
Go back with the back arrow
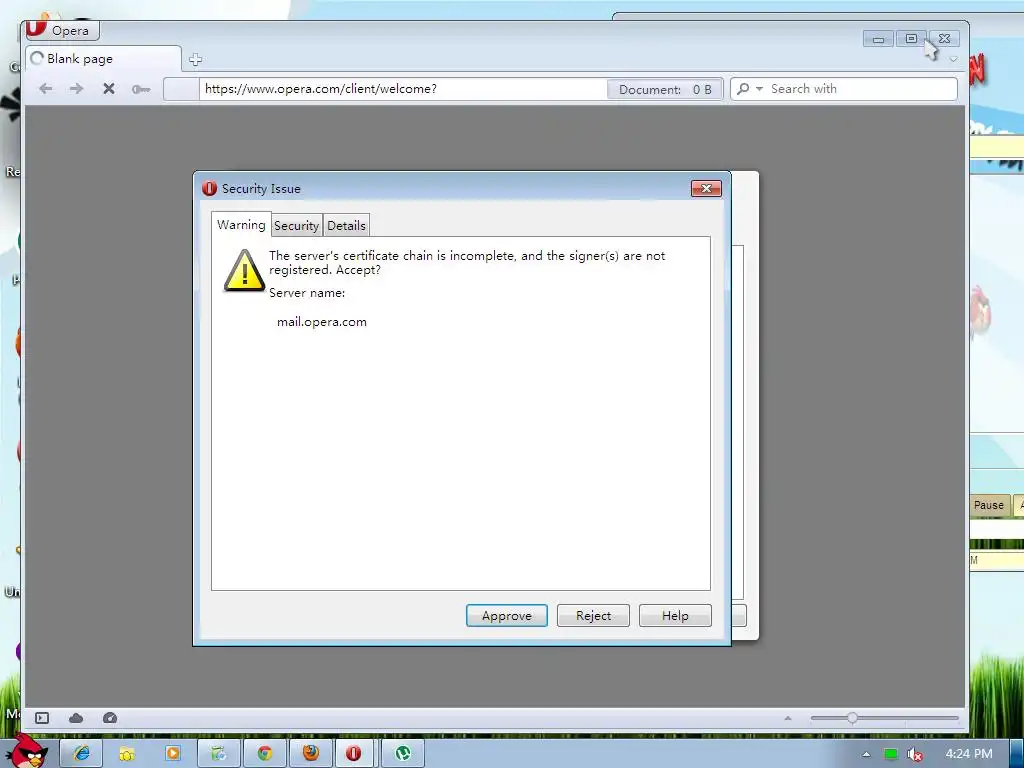pos(45,89)
